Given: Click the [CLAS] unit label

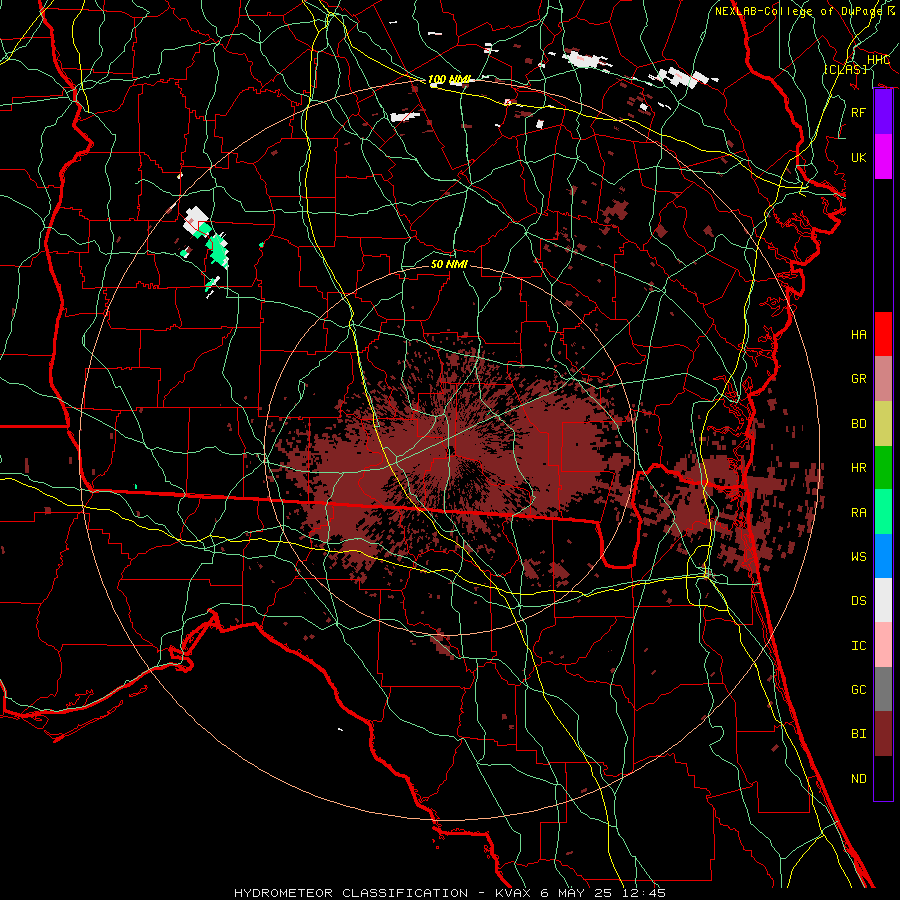Looking at the screenshot, I should pyautogui.click(x=845, y=69).
